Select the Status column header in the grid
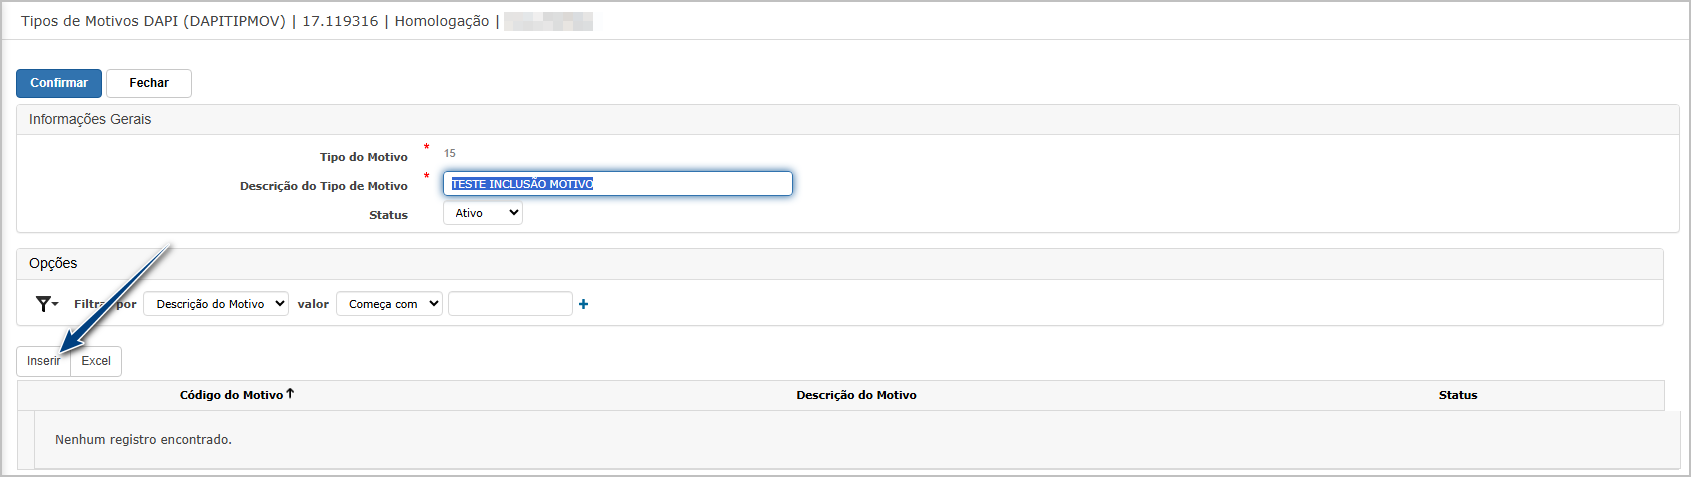1691x477 pixels. 1457,395
